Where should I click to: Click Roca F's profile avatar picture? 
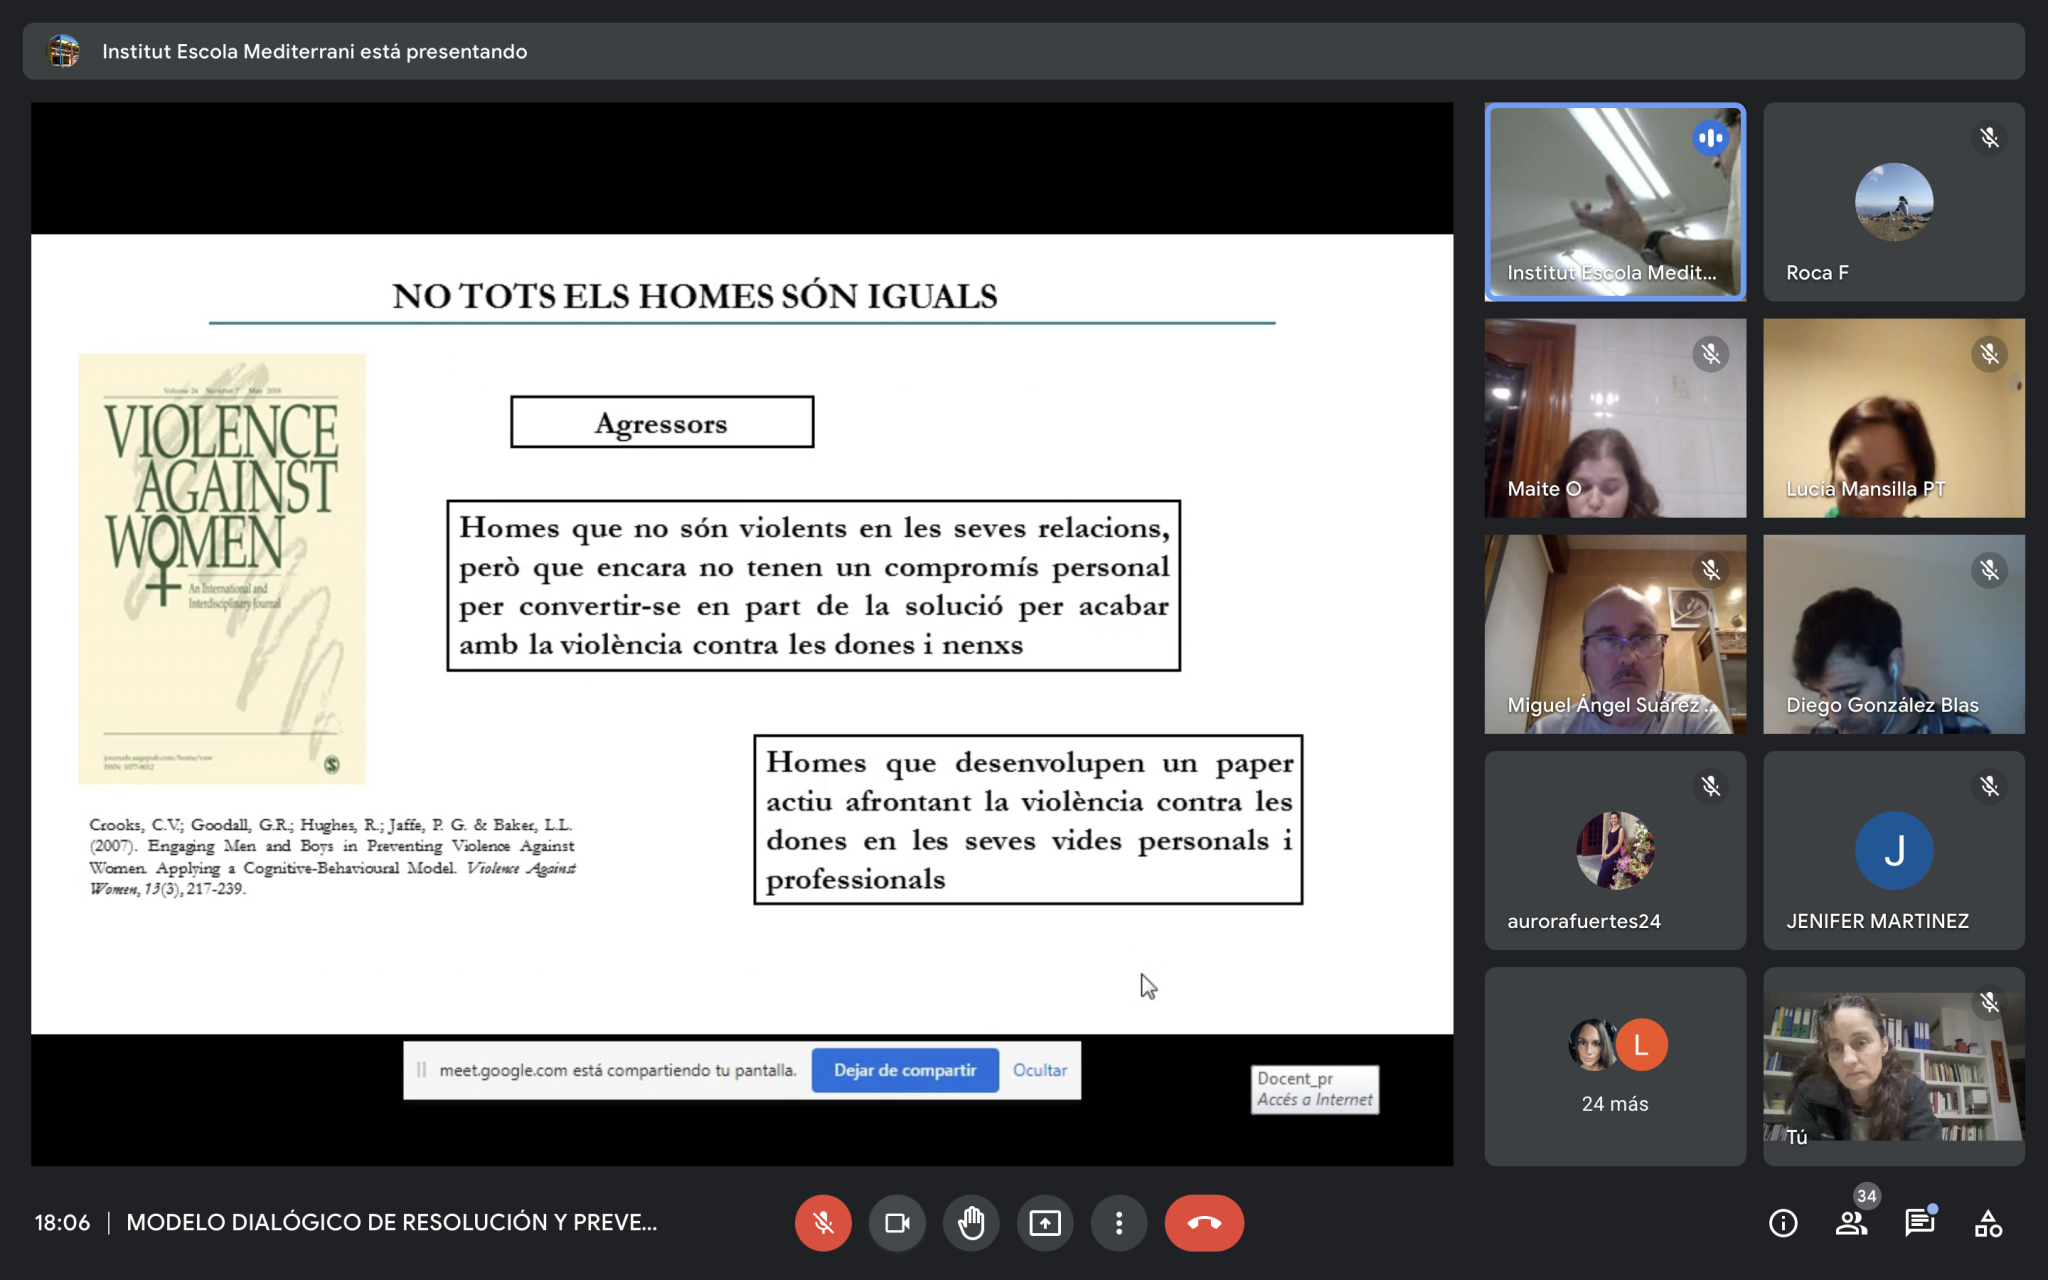click(x=1894, y=202)
